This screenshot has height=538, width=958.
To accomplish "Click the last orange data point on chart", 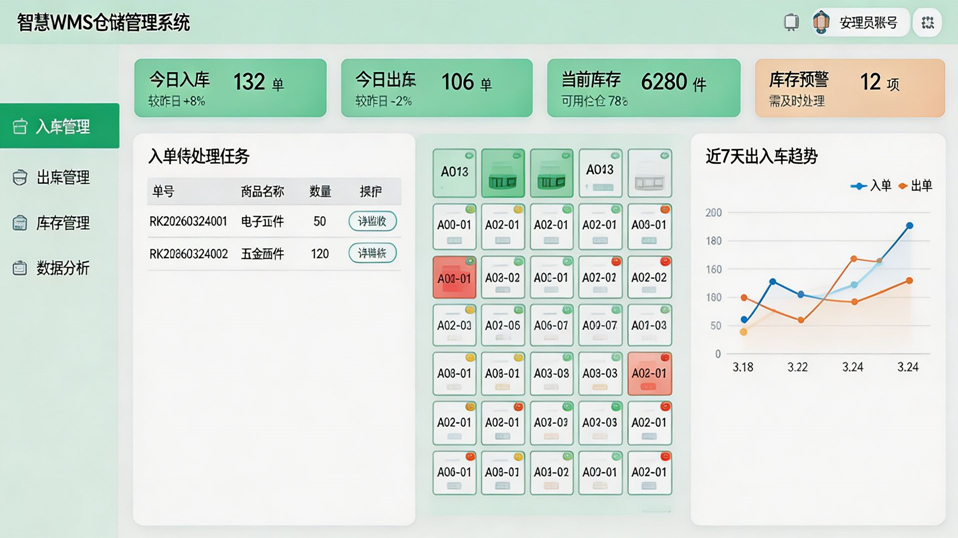I will click(x=909, y=281).
